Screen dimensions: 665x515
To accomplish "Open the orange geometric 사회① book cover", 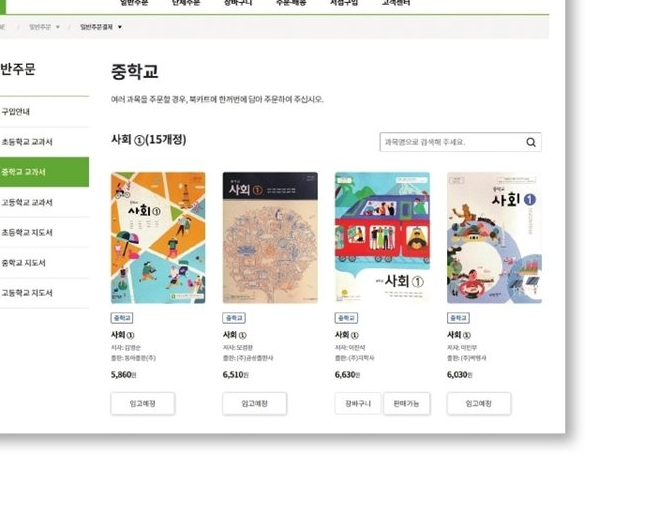I will pyautogui.click(x=158, y=238).
